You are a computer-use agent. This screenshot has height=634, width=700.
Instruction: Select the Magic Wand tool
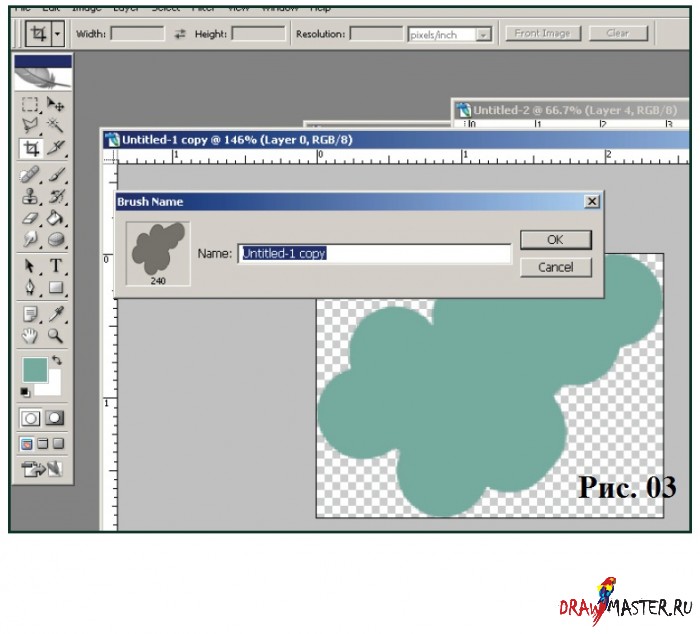(56, 125)
